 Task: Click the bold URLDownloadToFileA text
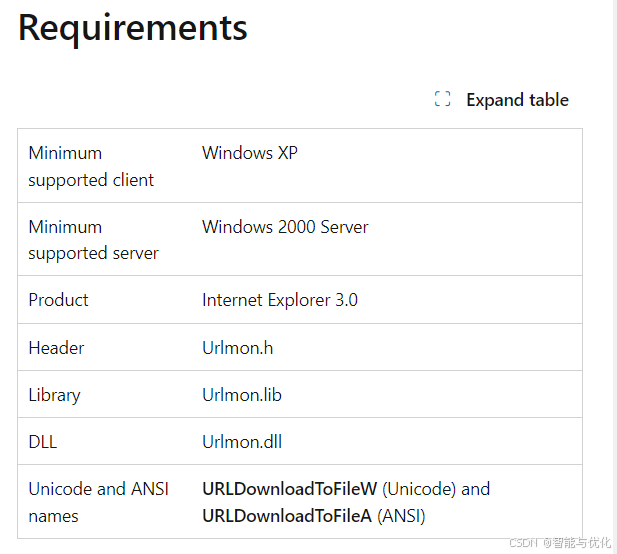(287, 516)
